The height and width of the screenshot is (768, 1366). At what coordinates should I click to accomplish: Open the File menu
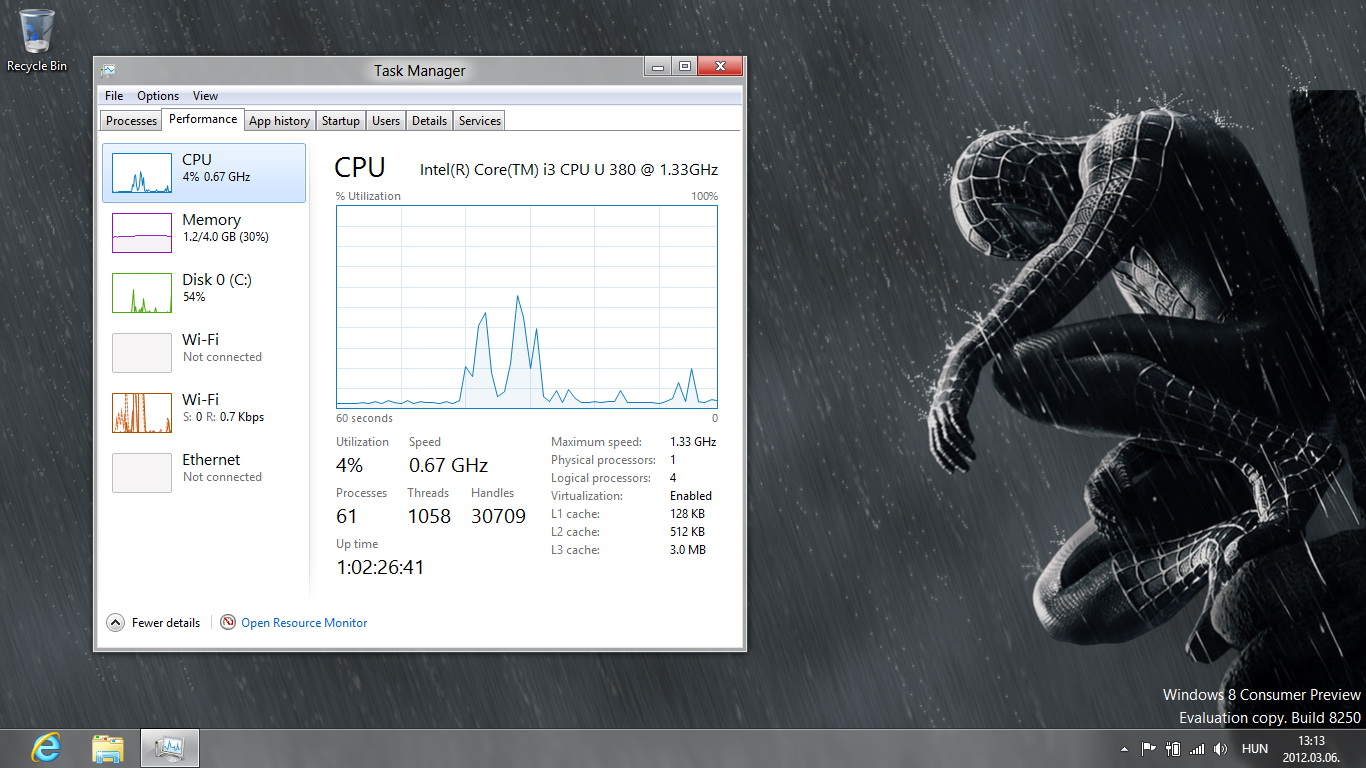(114, 96)
